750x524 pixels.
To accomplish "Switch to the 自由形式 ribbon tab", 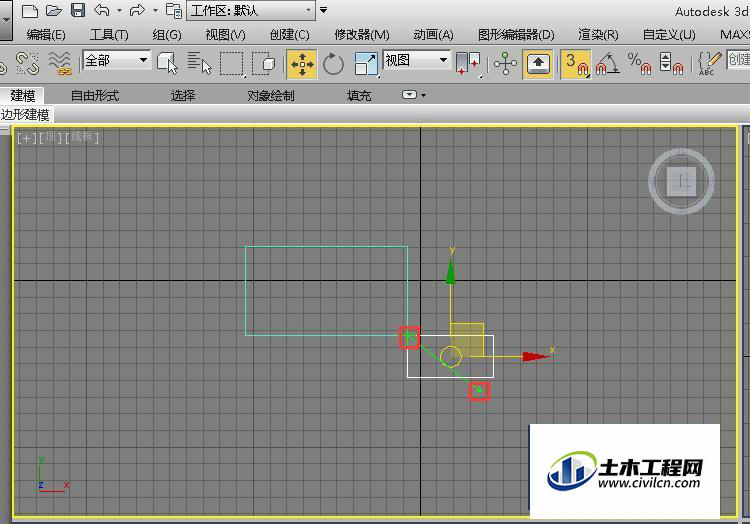I will pyautogui.click(x=95, y=96).
